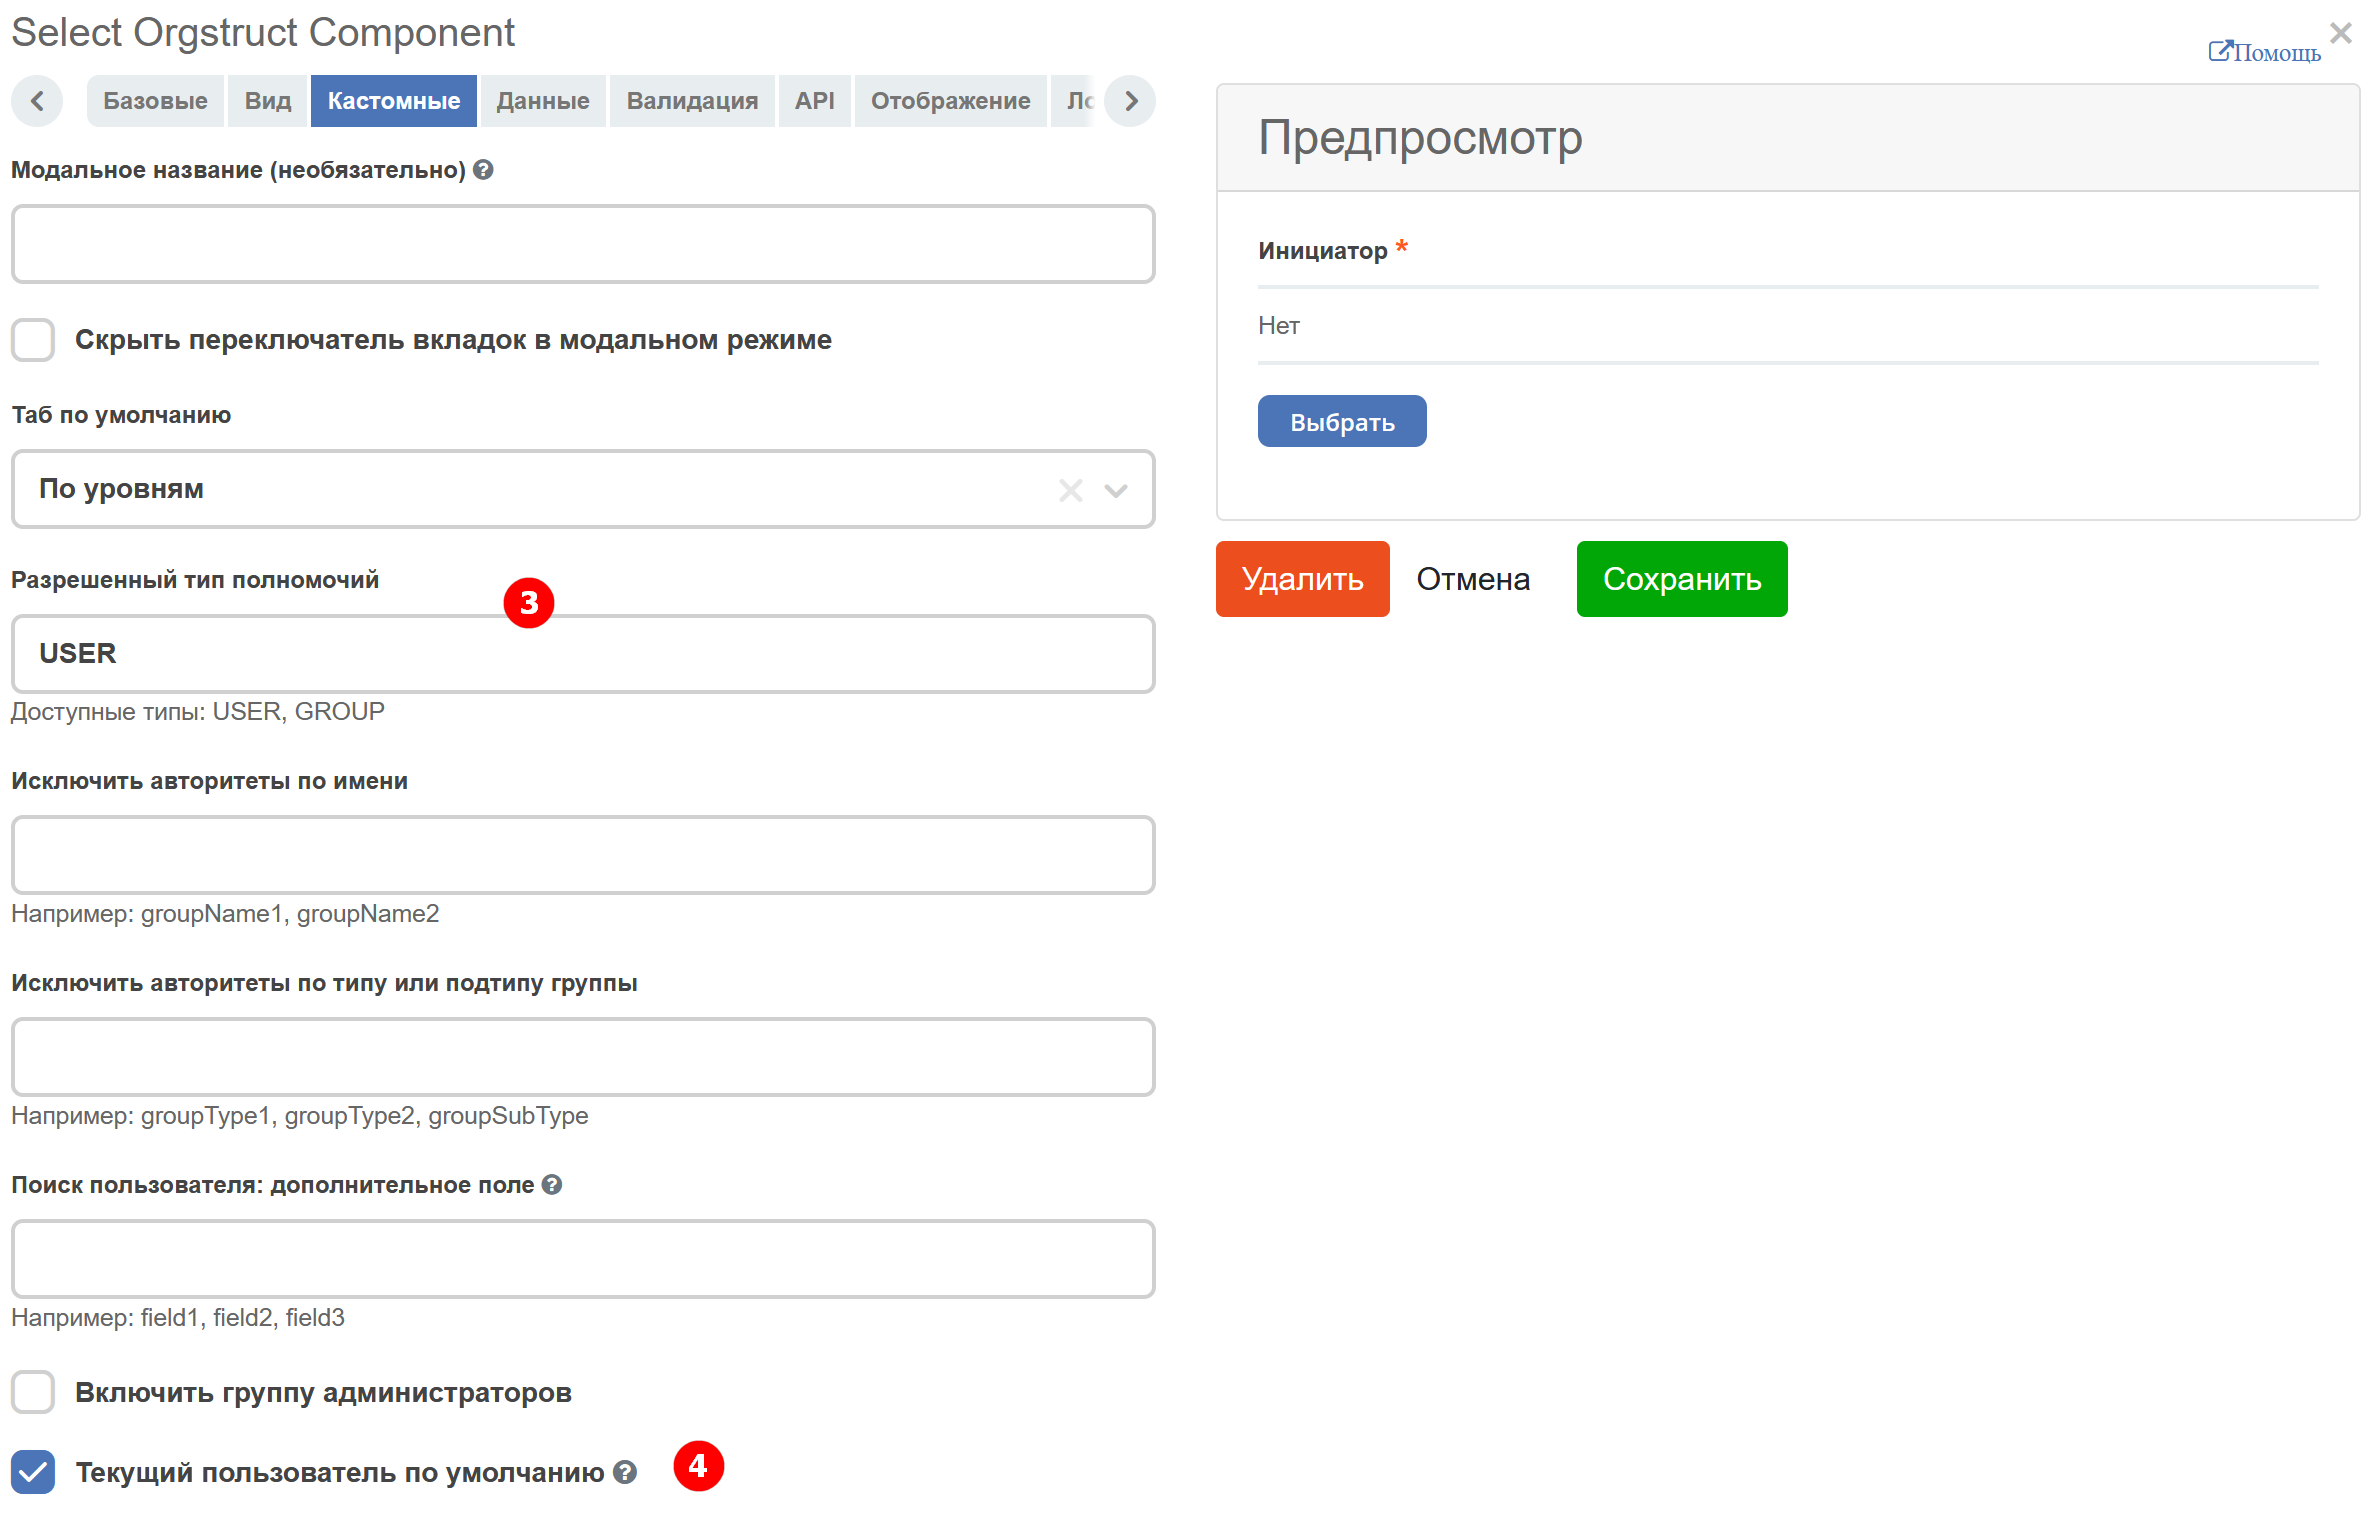Open the Отображение tab
This screenshot has width=2365, height=1531.
(951, 101)
